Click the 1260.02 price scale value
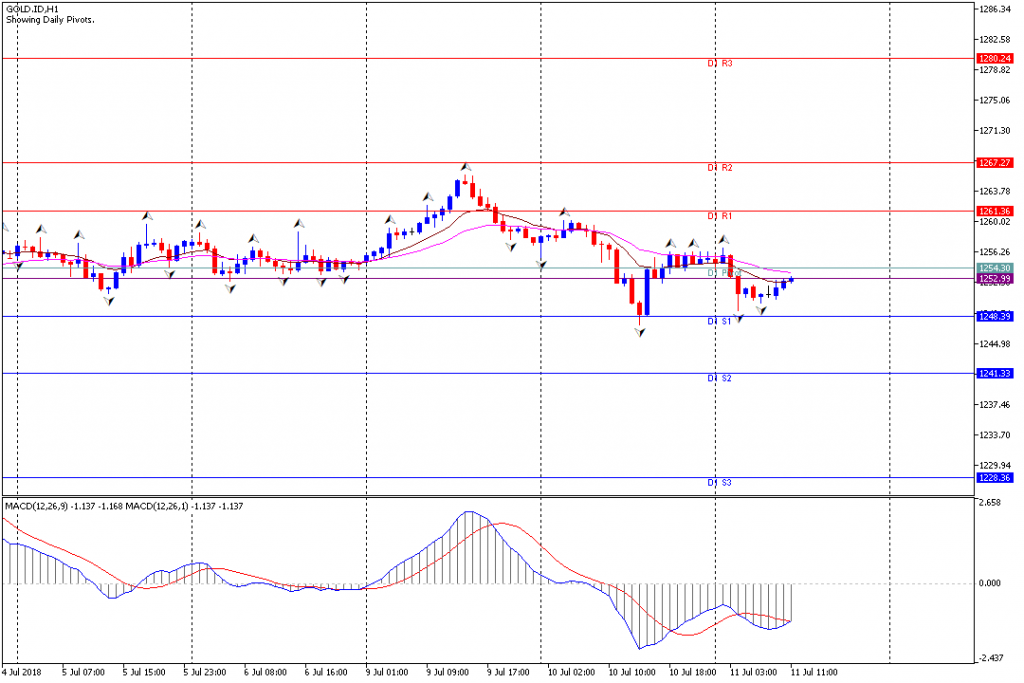This screenshot has height=683, width=1024. [x=995, y=222]
